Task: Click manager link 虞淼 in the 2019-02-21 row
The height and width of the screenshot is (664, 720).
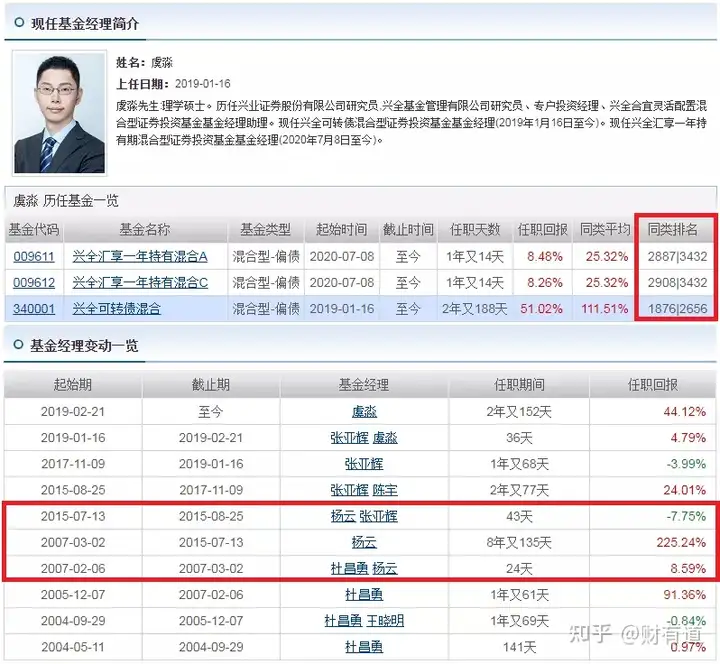Action: pyautogui.click(x=364, y=411)
